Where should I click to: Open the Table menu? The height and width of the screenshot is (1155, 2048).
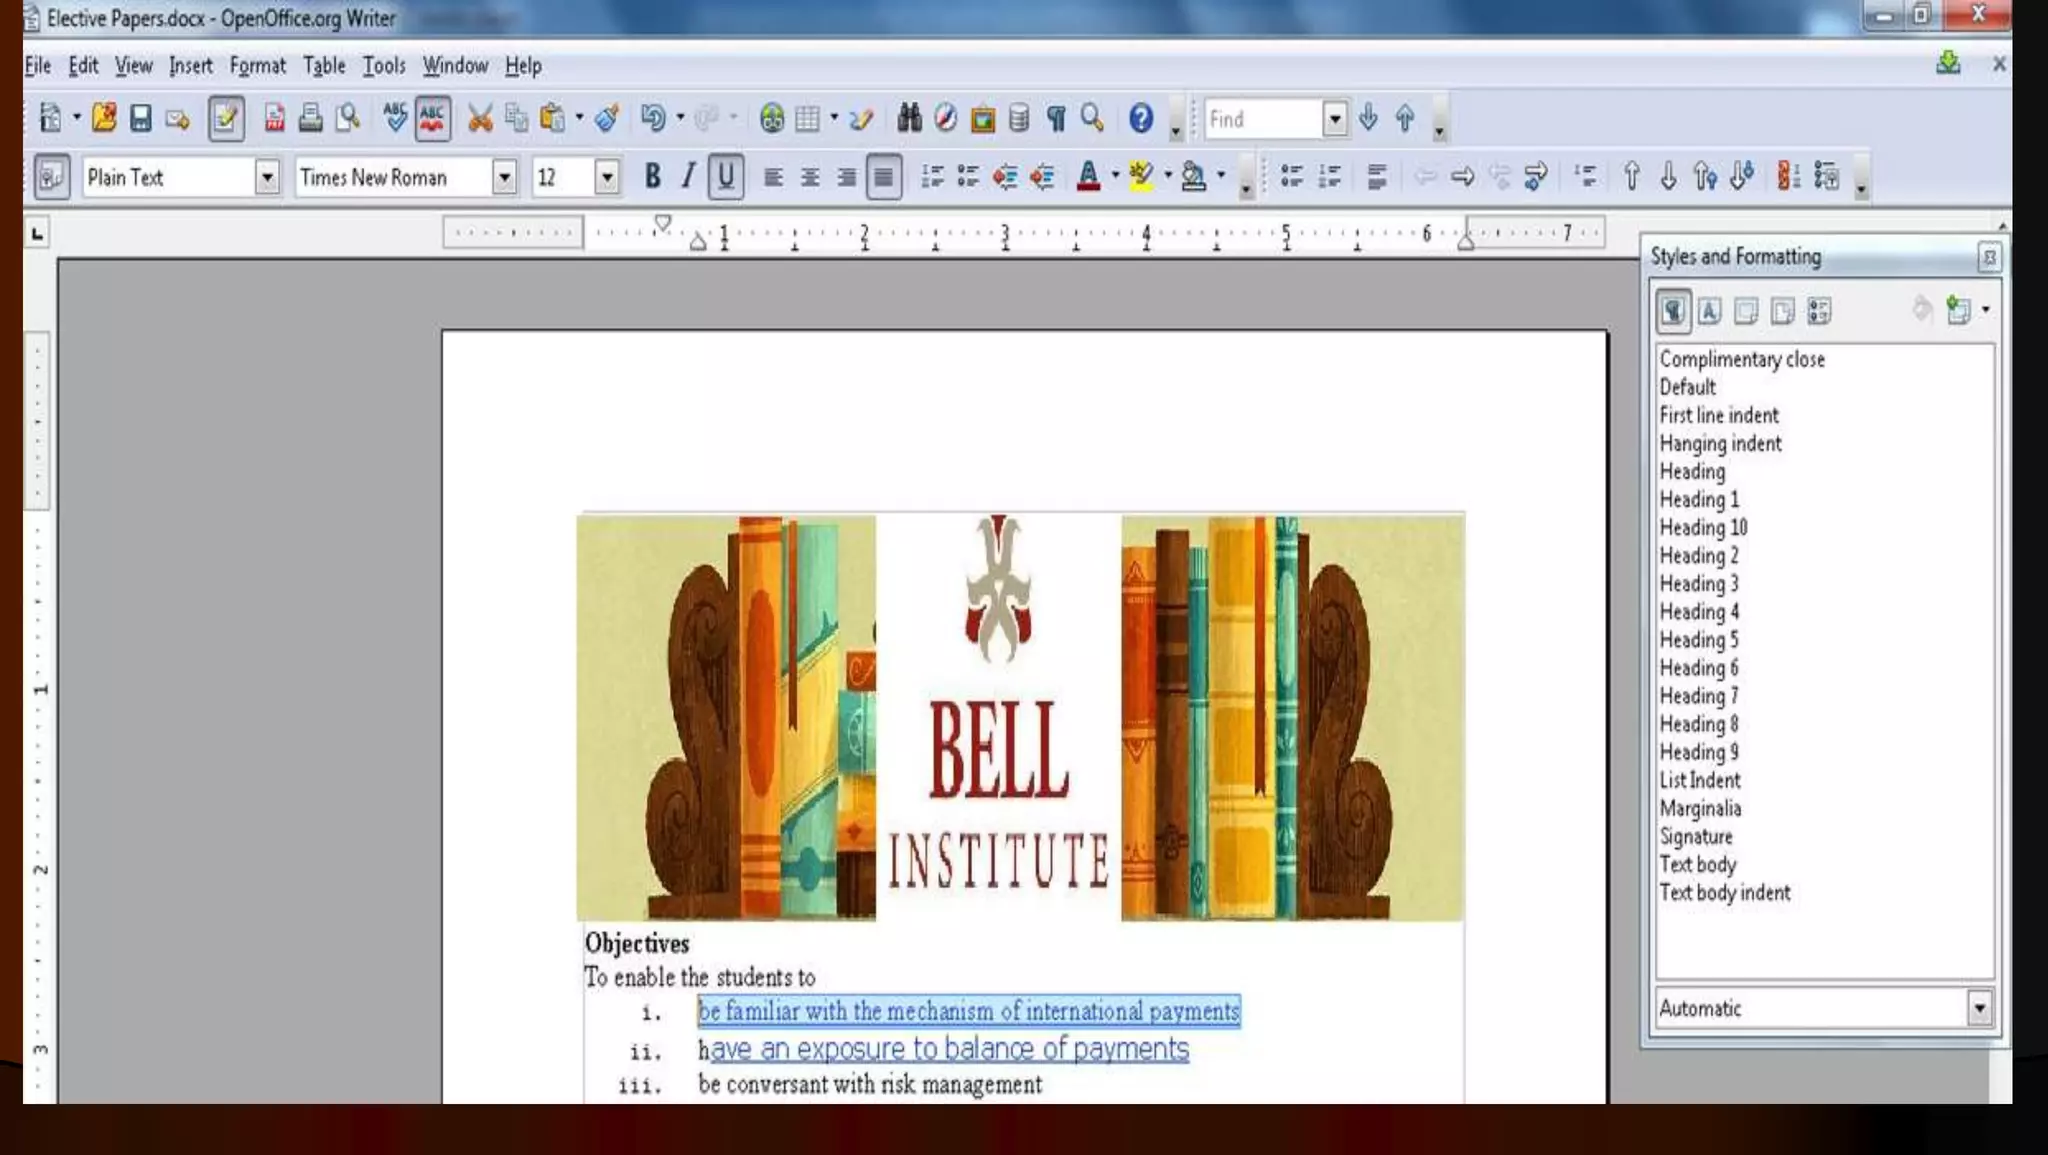[x=324, y=66]
